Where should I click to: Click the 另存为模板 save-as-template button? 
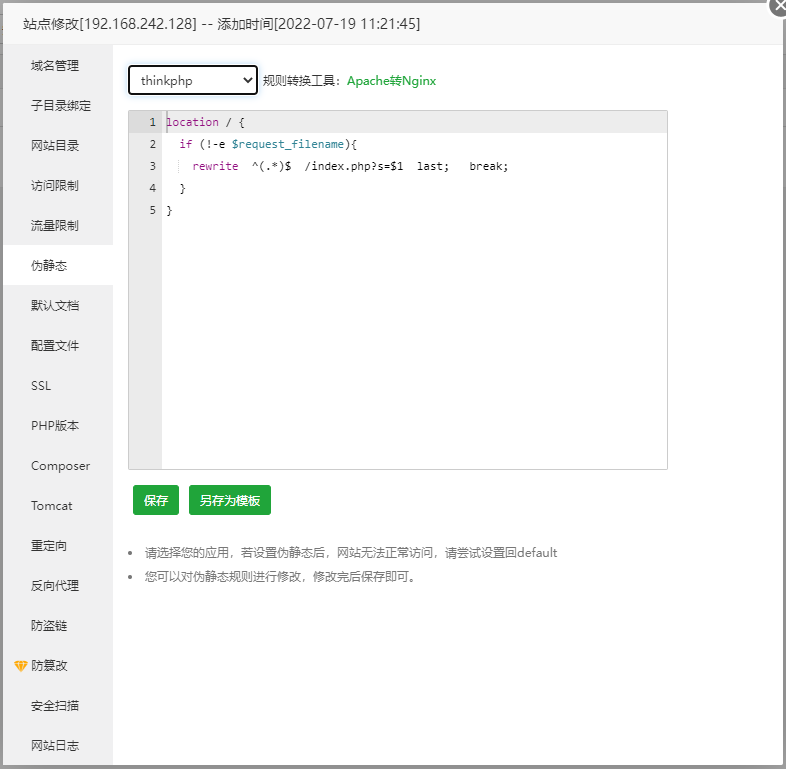point(230,500)
